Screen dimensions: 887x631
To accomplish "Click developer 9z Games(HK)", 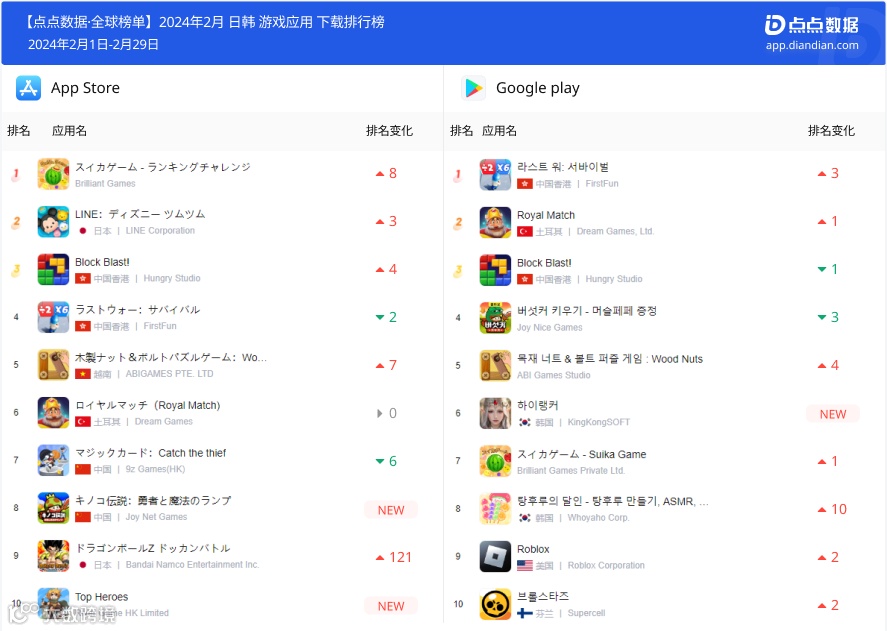I will pyautogui.click(x=155, y=469).
